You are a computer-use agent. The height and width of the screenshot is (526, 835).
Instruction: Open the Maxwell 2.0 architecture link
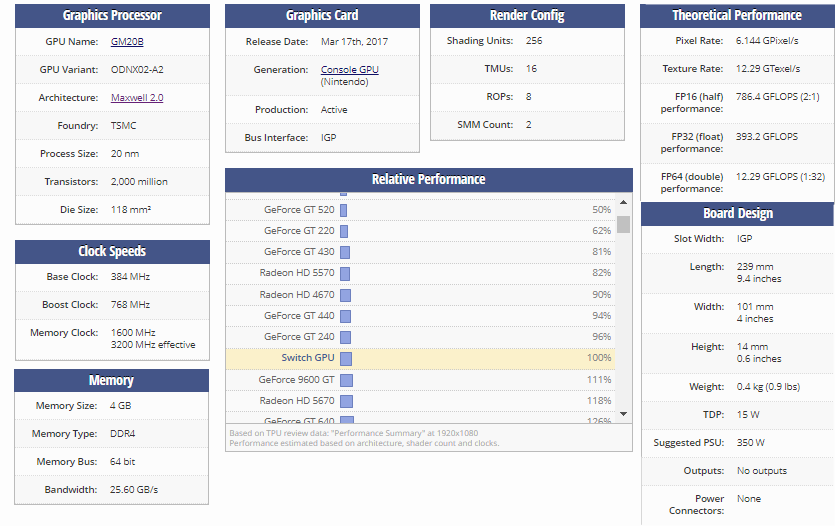click(x=137, y=98)
